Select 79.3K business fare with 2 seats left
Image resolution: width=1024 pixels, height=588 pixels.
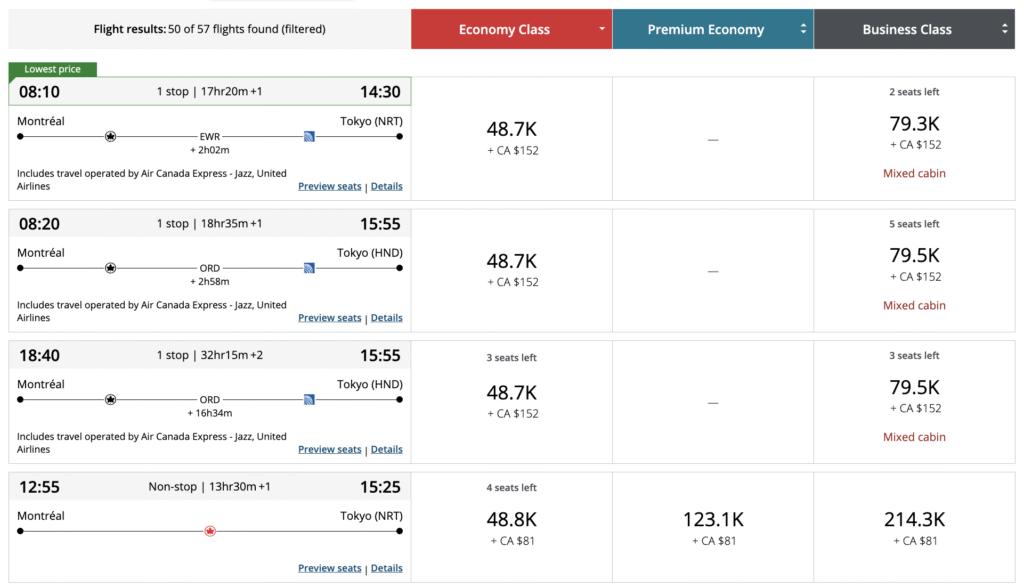tap(914, 124)
